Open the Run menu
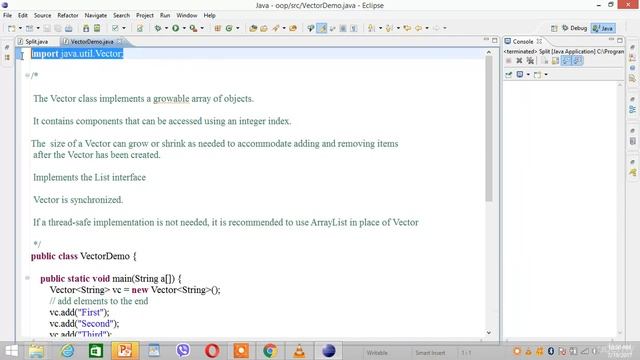Screen dimensions: 640x360 pos(165,15)
